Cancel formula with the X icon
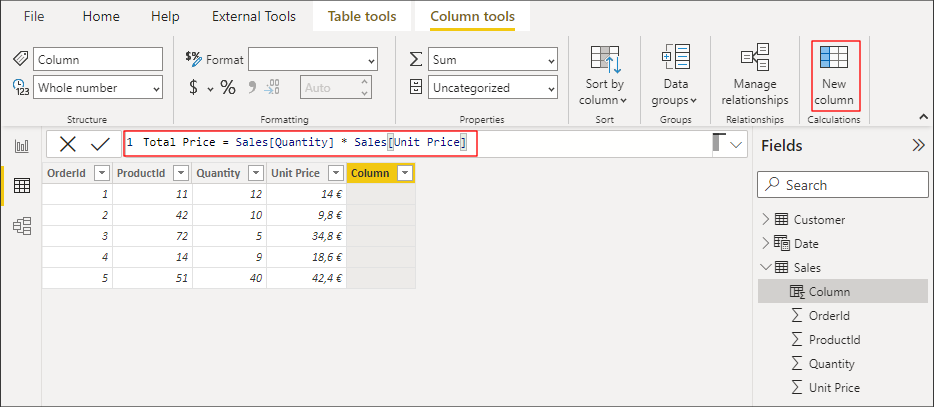Image resolution: width=934 pixels, height=407 pixels. [68, 144]
